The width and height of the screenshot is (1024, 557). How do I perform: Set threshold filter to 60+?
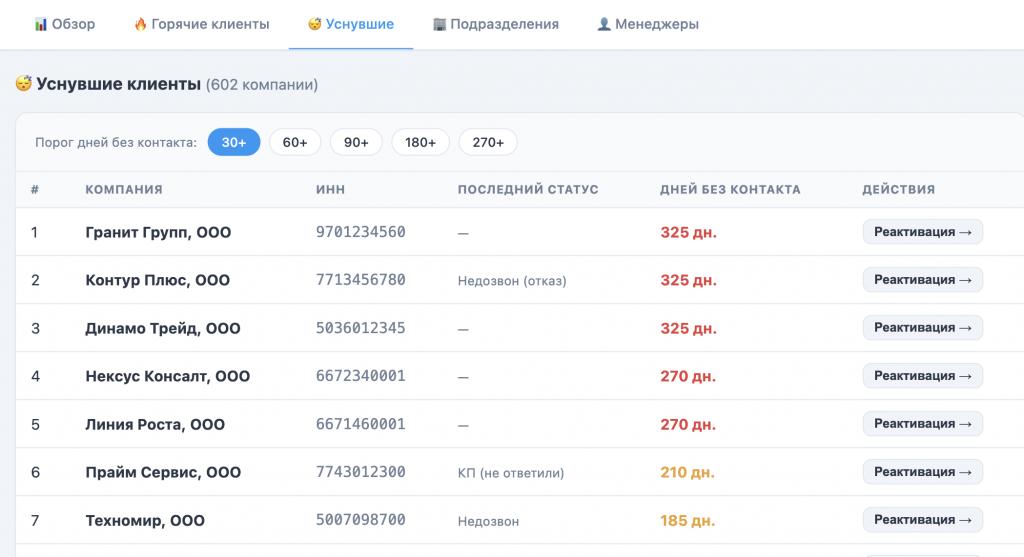tap(295, 142)
